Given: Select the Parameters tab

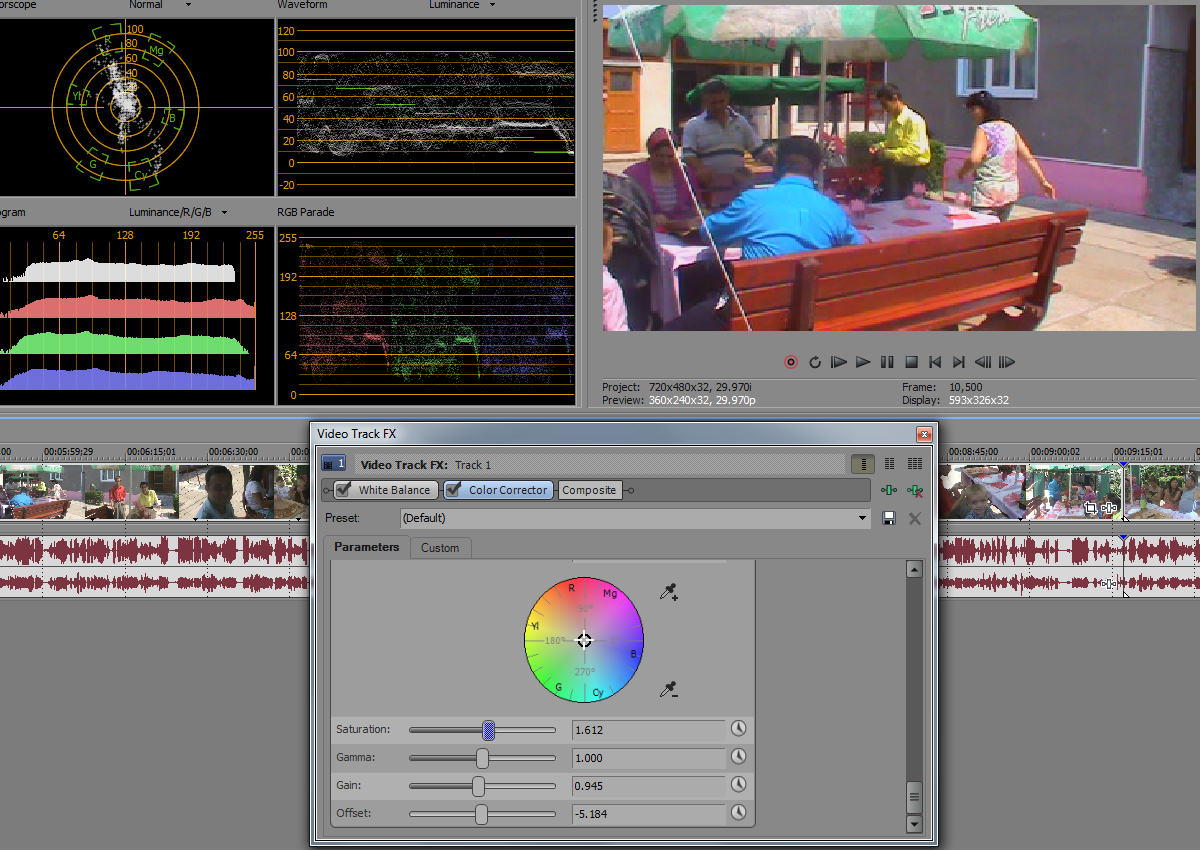Looking at the screenshot, I should pyautogui.click(x=366, y=547).
